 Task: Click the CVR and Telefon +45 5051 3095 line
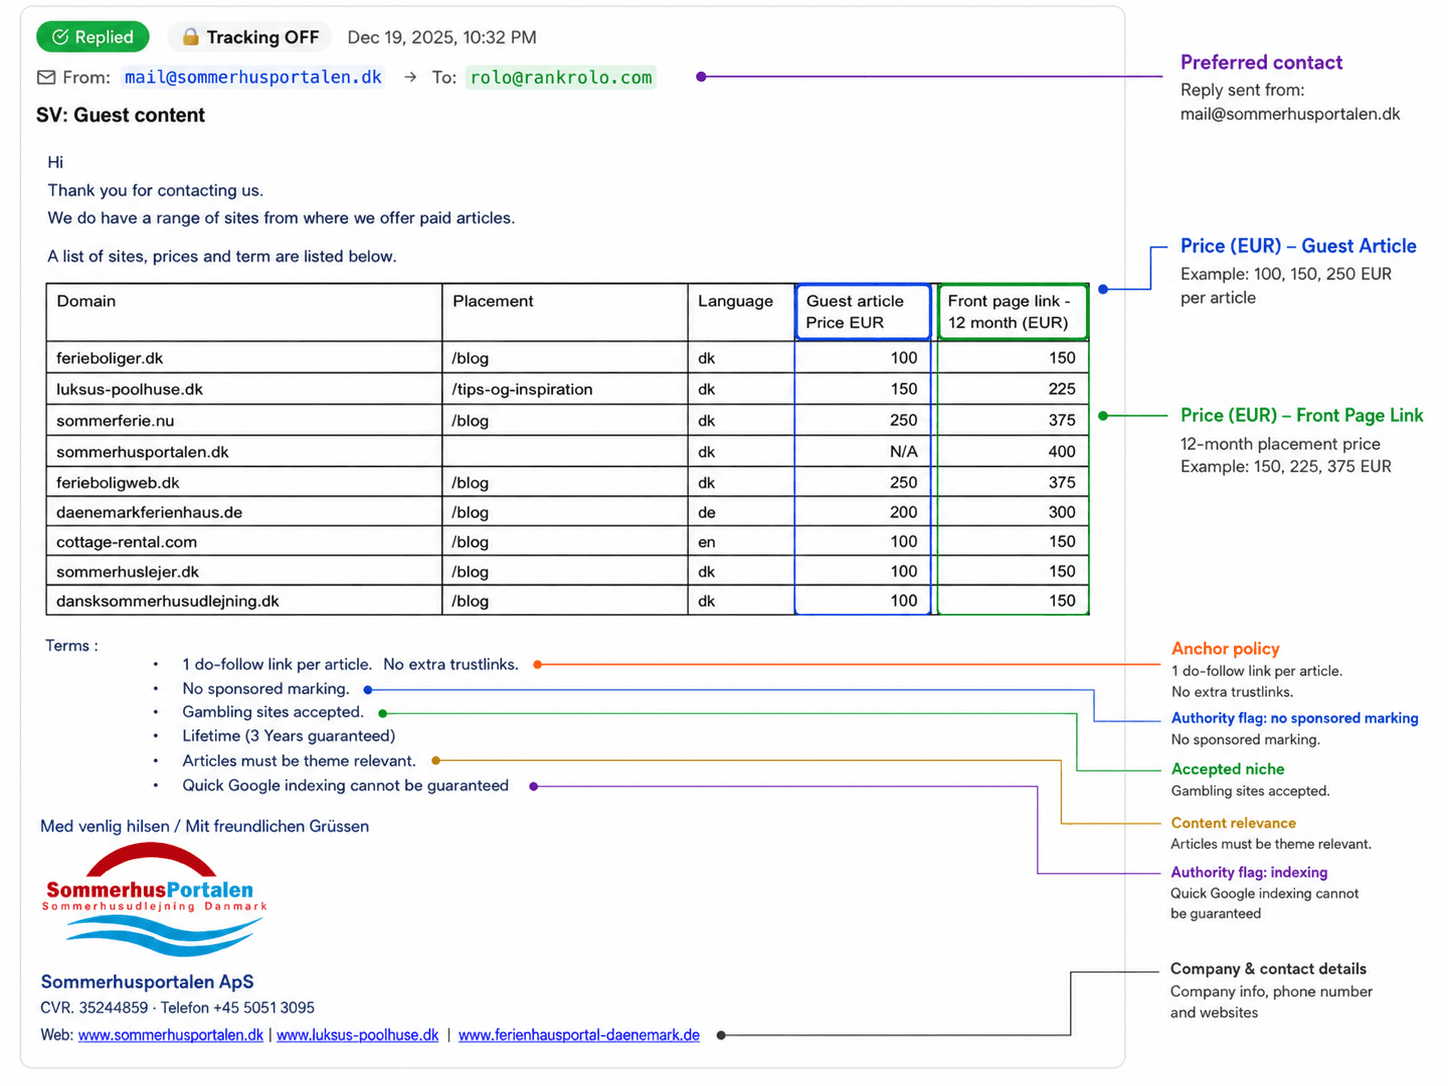click(177, 1008)
